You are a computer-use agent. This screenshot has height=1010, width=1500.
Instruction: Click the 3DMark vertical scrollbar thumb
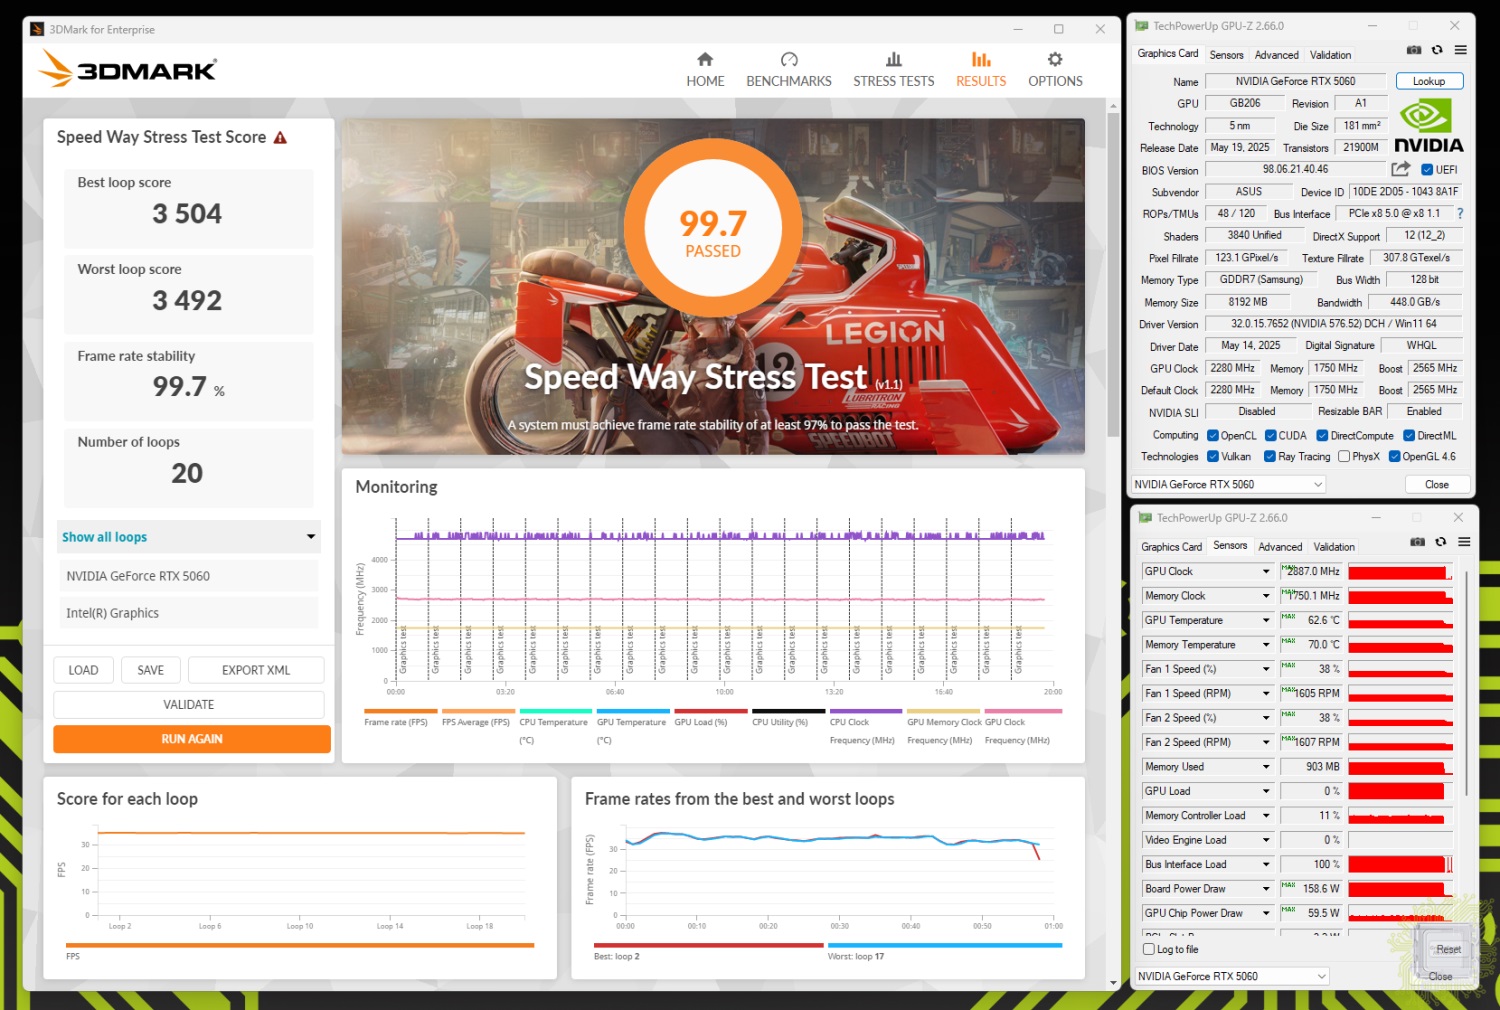[1113, 273]
